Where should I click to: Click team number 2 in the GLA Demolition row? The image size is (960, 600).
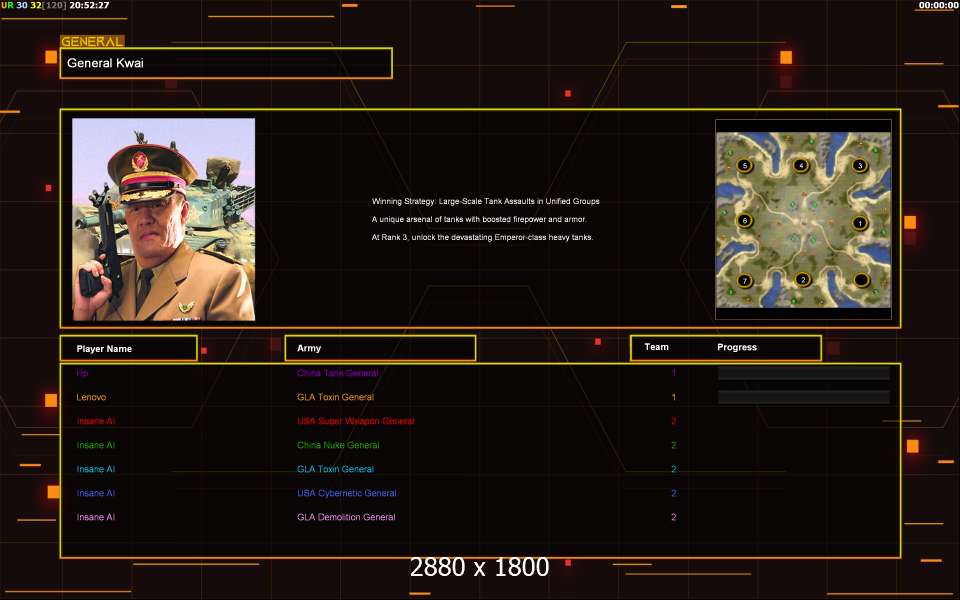coord(673,517)
